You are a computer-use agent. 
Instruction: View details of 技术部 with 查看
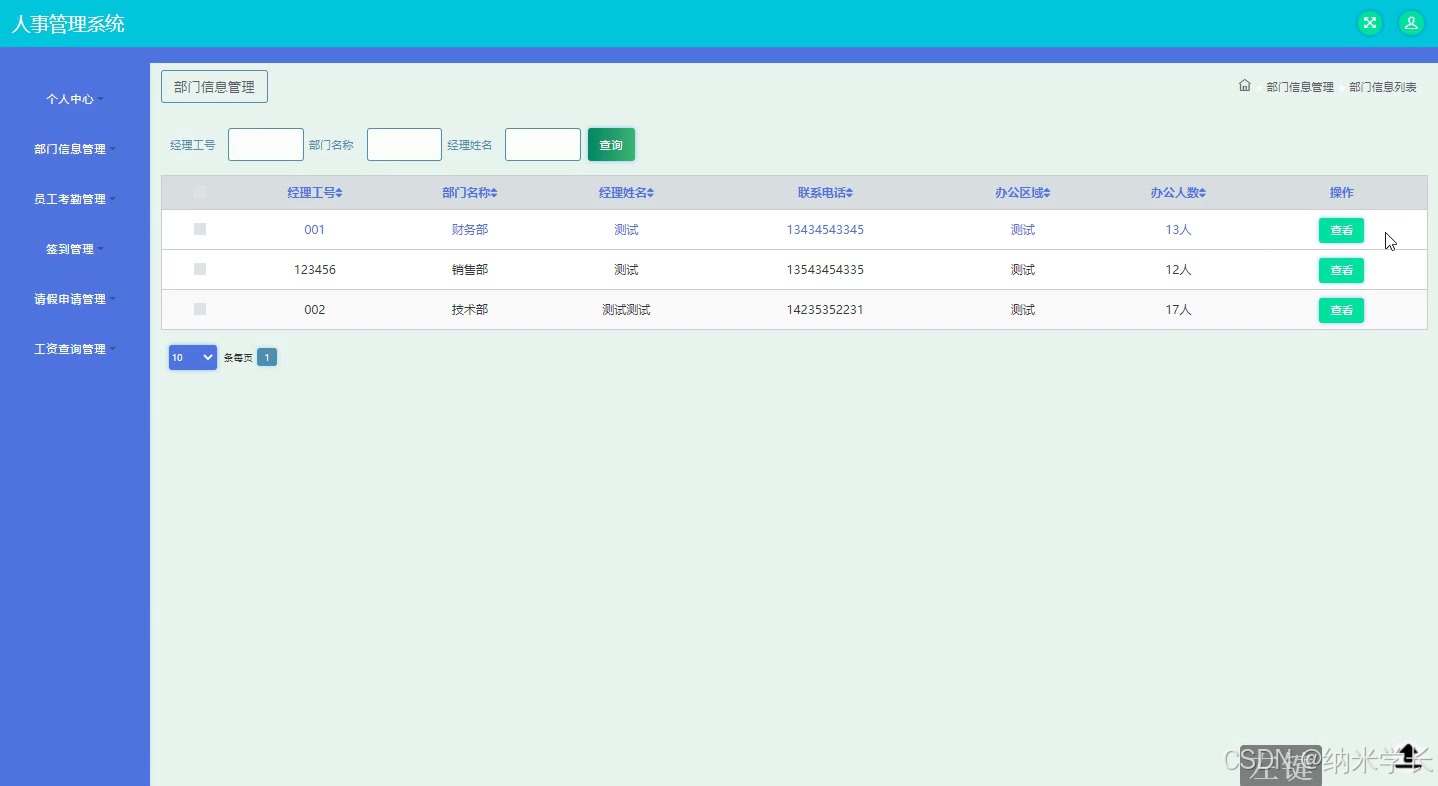click(1341, 310)
